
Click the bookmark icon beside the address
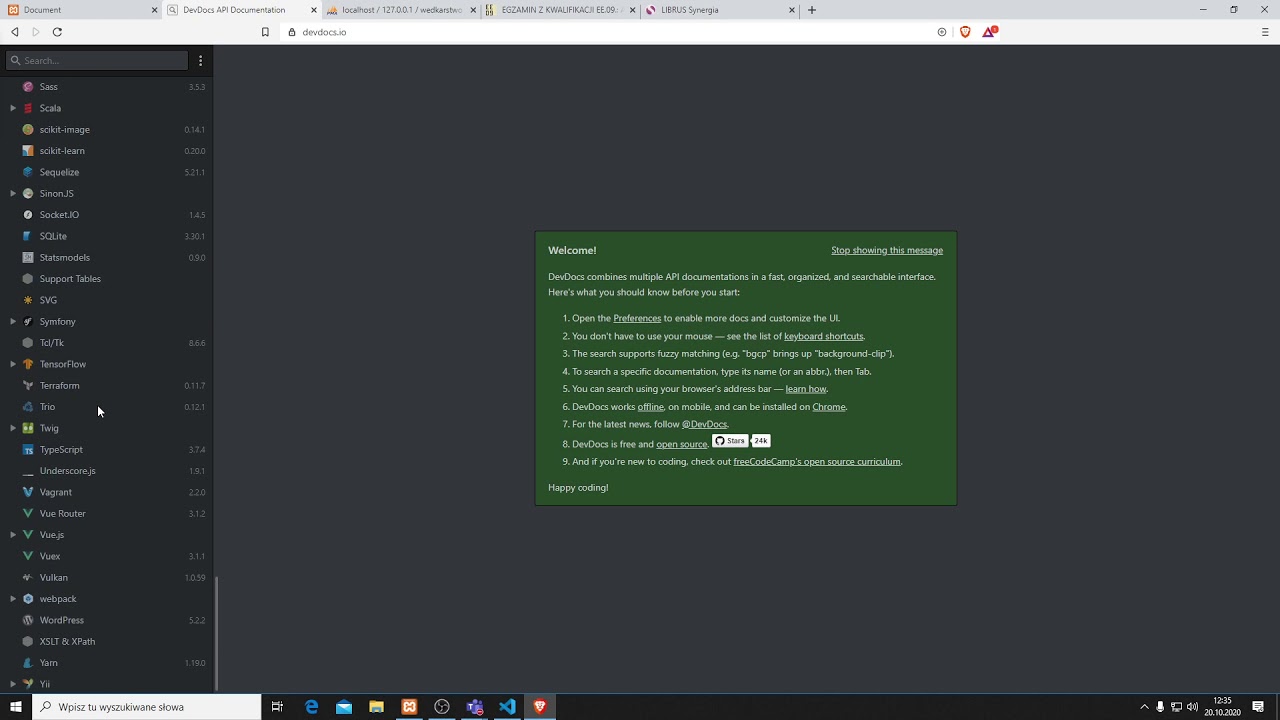coord(265,32)
